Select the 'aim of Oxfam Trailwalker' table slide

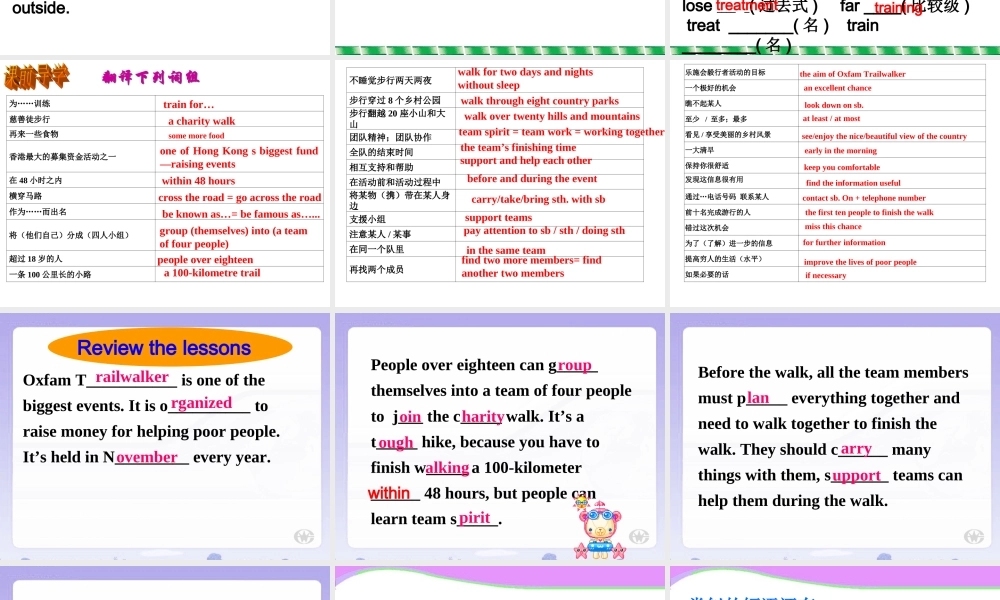click(835, 183)
